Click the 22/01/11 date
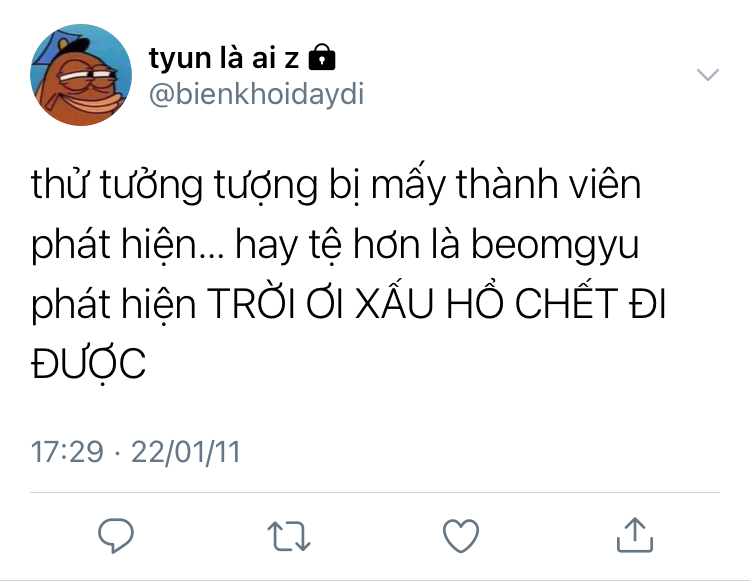Viewport: 750px width, 581px height. [186, 451]
